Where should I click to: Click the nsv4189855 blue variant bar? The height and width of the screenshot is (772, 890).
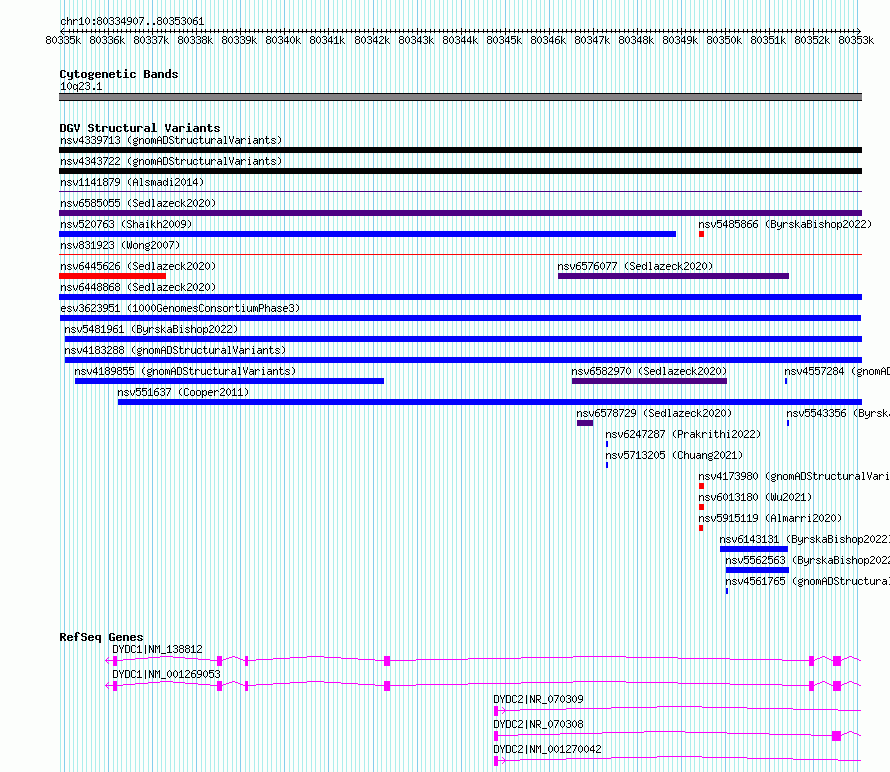[229, 381]
